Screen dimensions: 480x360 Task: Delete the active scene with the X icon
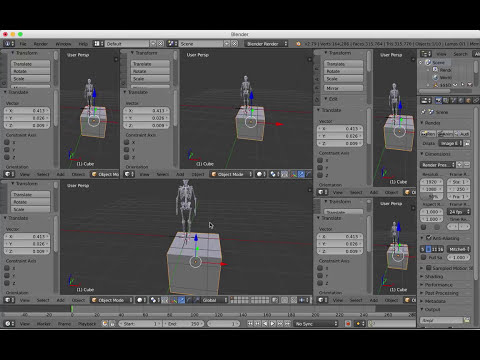[x=235, y=44]
